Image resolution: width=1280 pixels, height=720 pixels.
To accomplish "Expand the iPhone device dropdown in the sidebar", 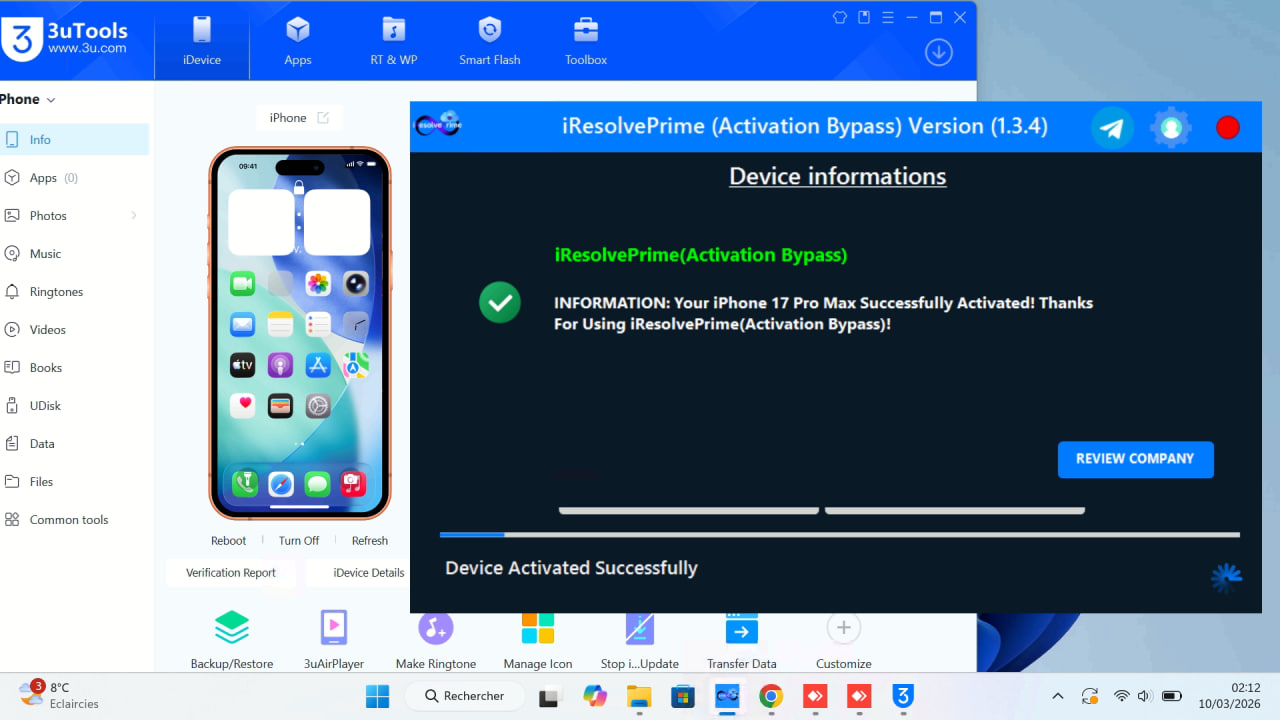I will click(x=51, y=100).
